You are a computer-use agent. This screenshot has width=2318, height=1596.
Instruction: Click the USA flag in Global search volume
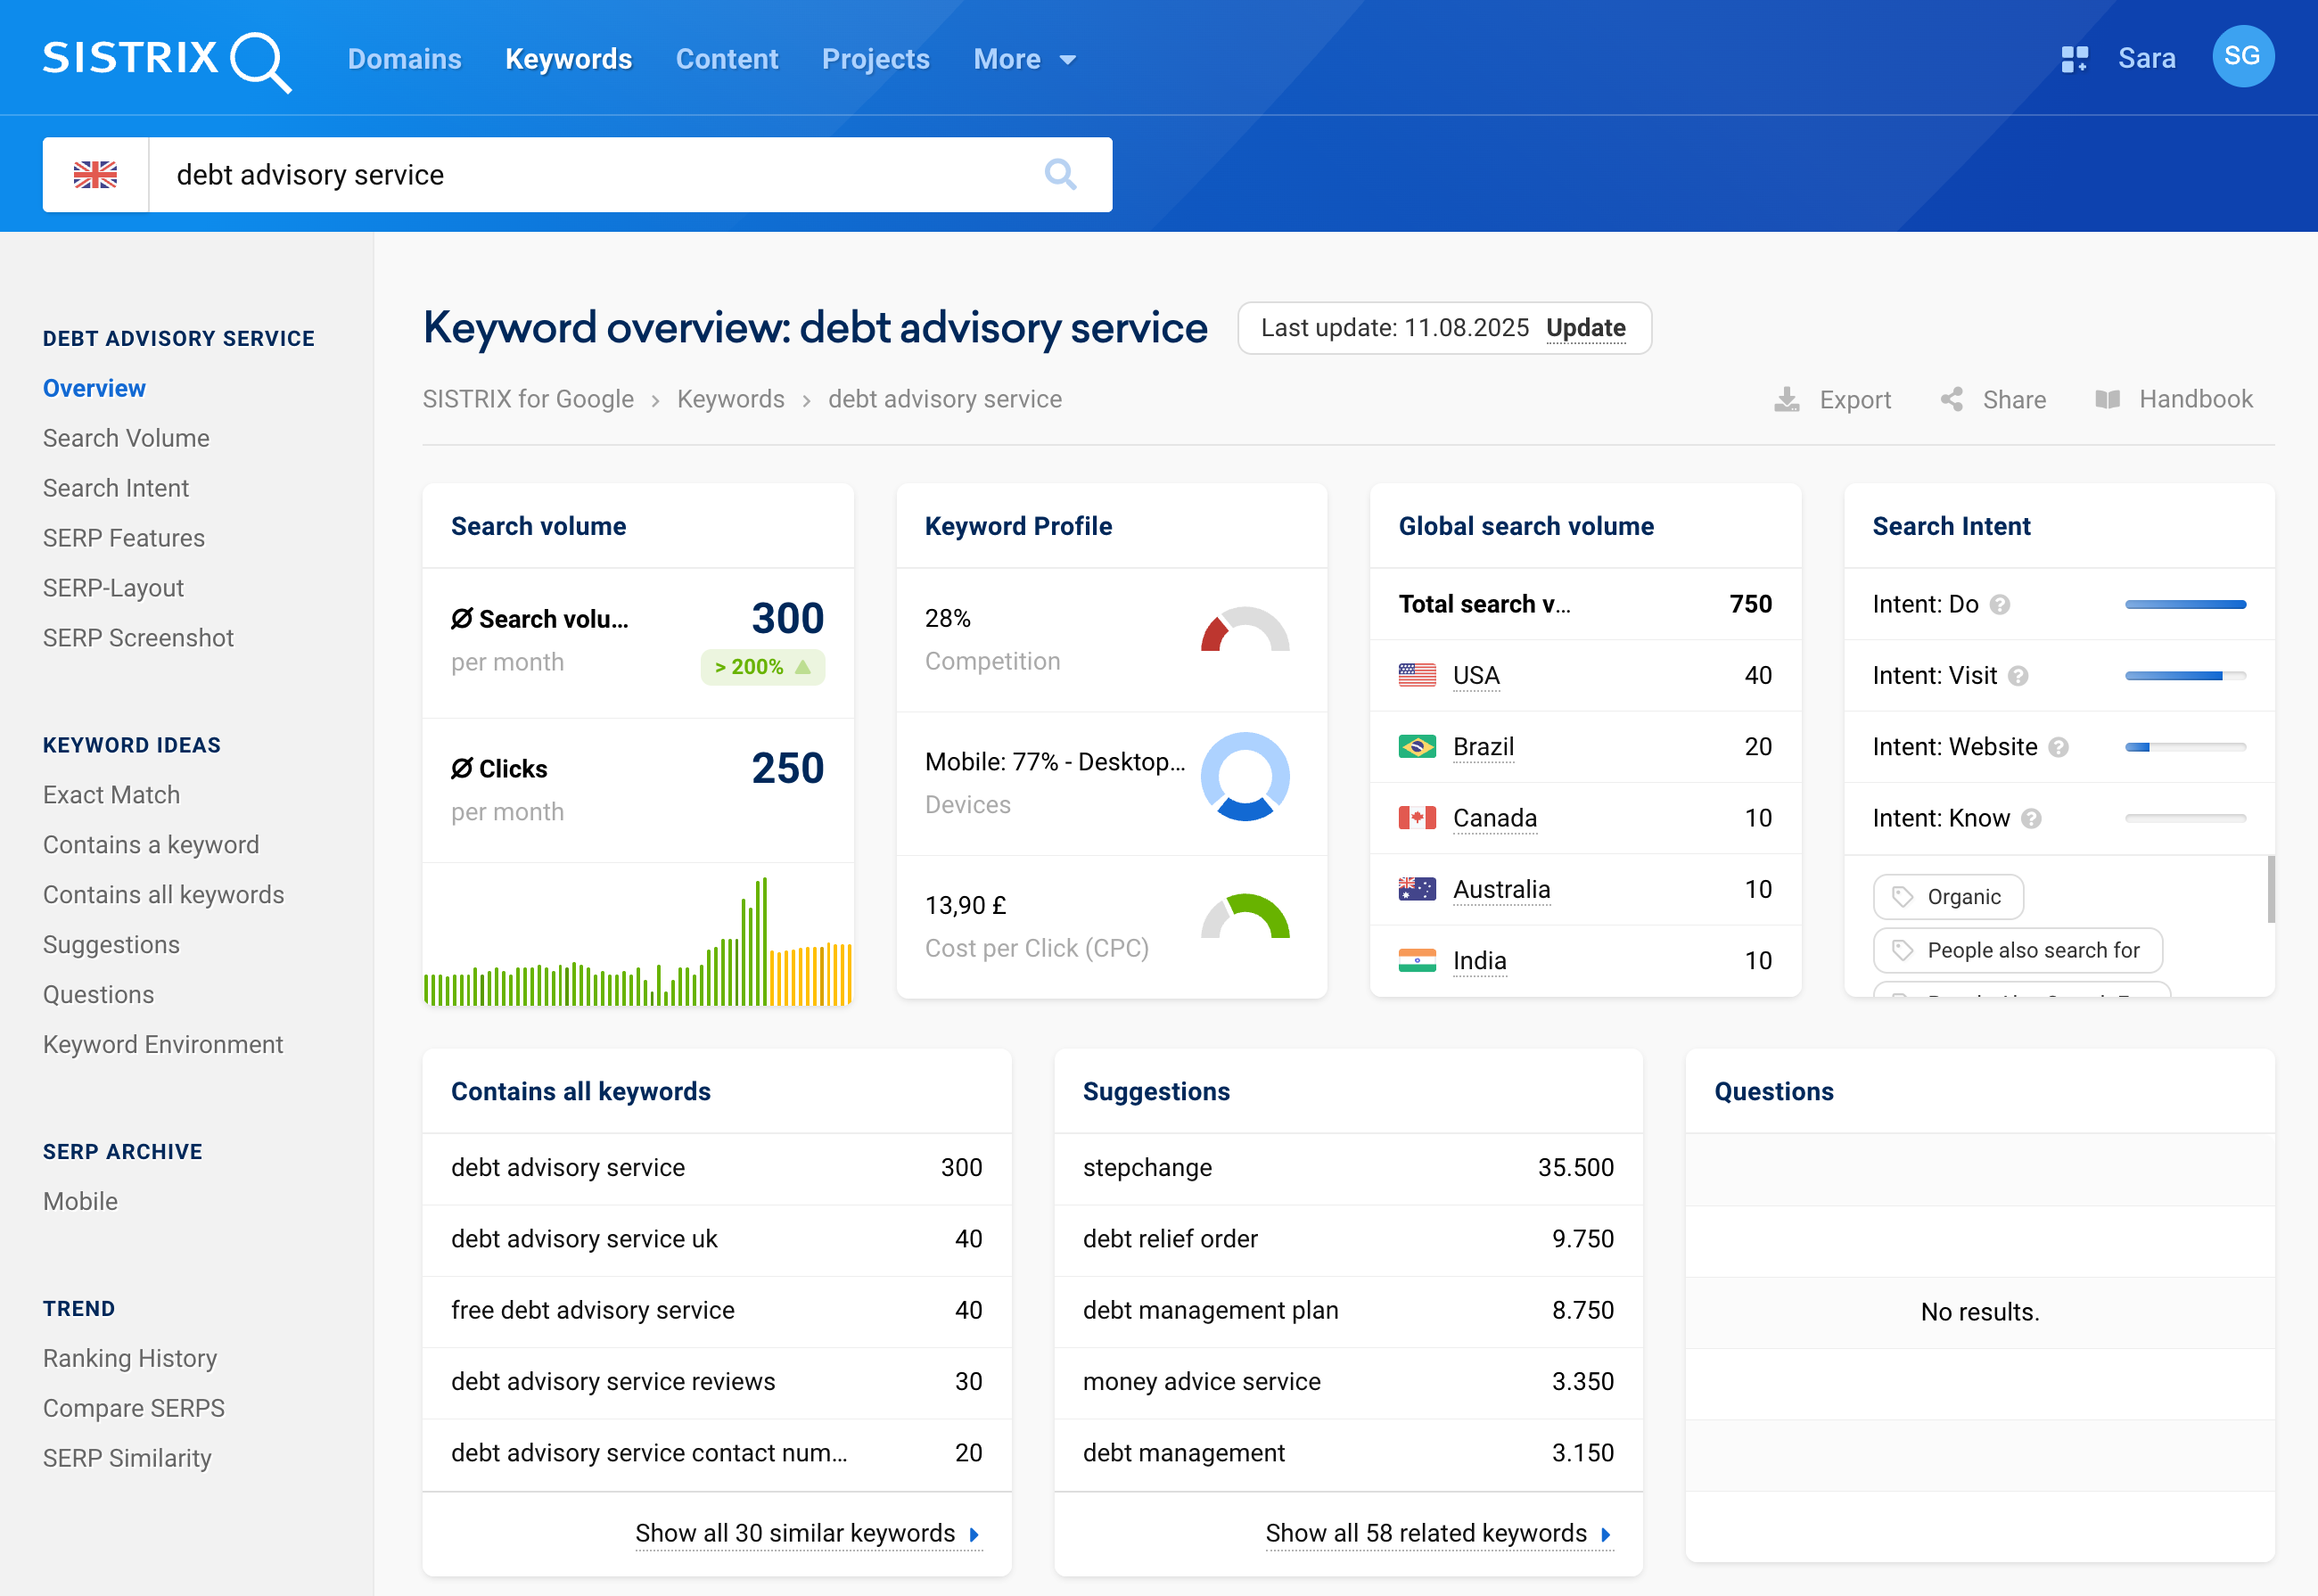(1415, 675)
